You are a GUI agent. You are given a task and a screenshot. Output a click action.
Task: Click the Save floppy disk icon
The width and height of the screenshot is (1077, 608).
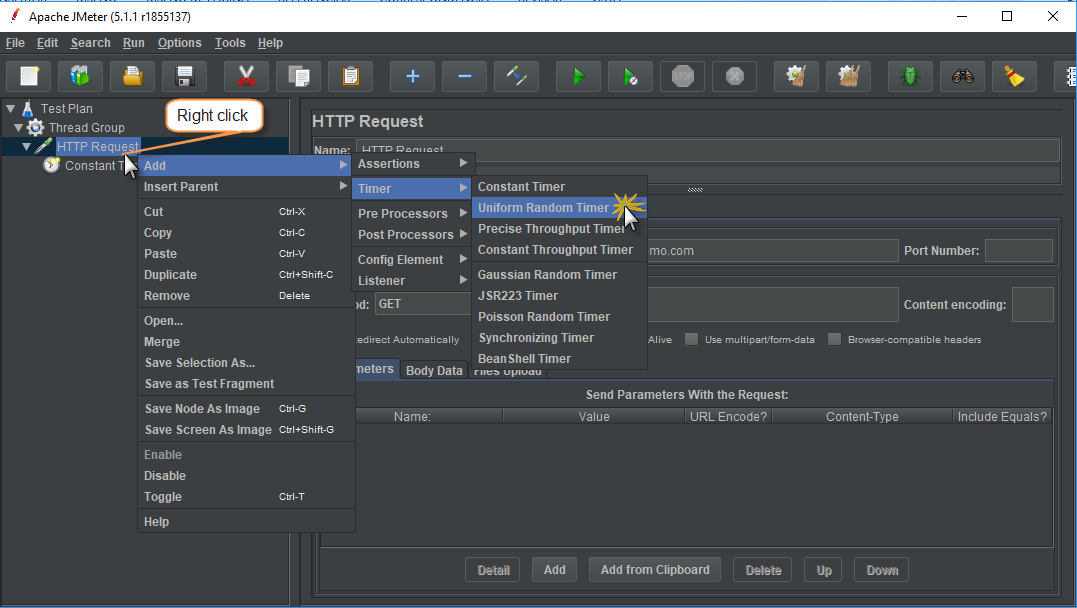point(184,77)
